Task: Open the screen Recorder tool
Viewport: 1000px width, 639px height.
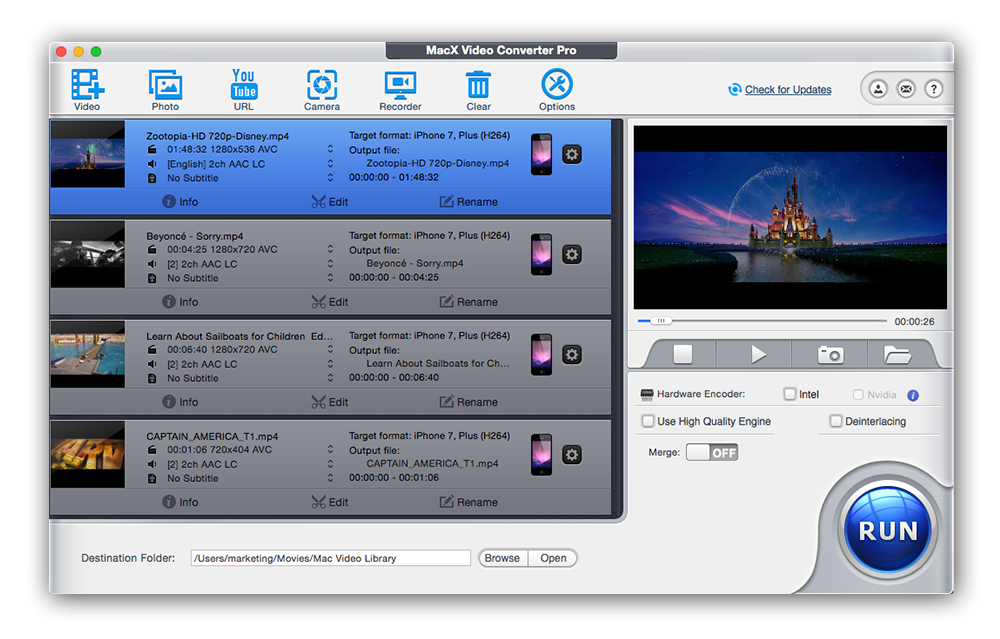Action: (x=401, y=90)
